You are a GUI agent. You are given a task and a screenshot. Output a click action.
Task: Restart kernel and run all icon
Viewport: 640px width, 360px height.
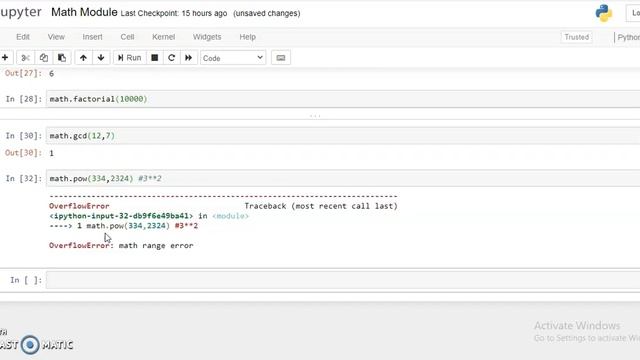(x=189, y=58)
